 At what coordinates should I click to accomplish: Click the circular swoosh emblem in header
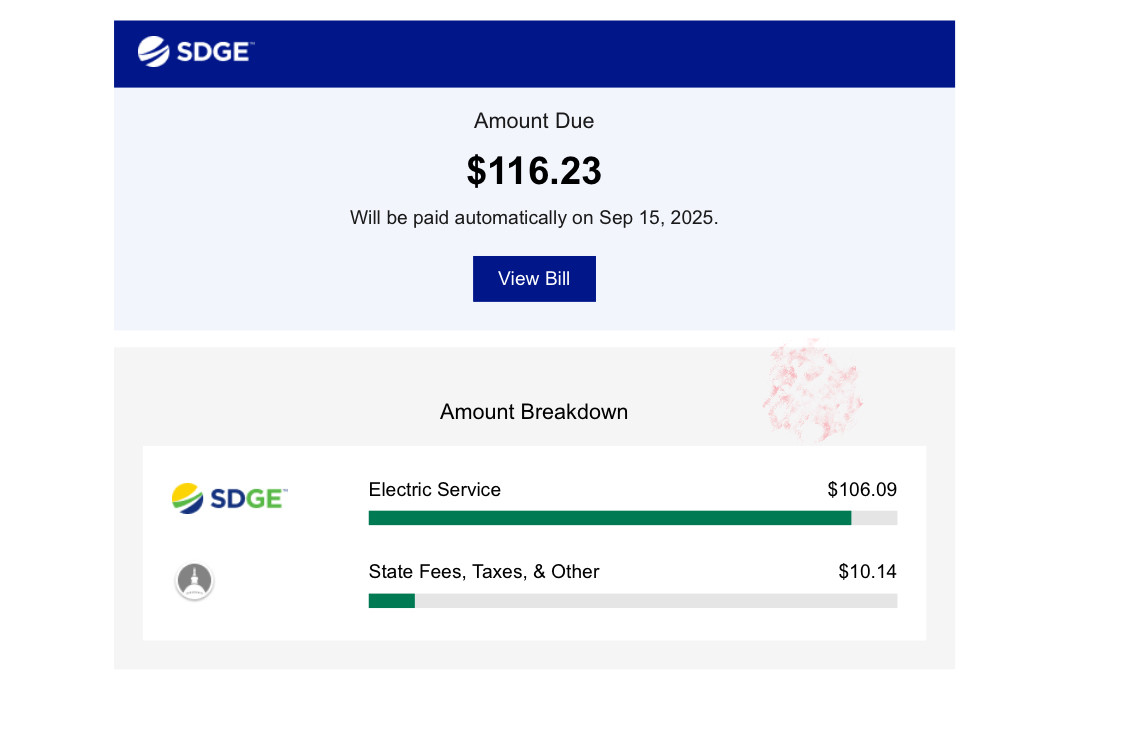click(154, 51)
